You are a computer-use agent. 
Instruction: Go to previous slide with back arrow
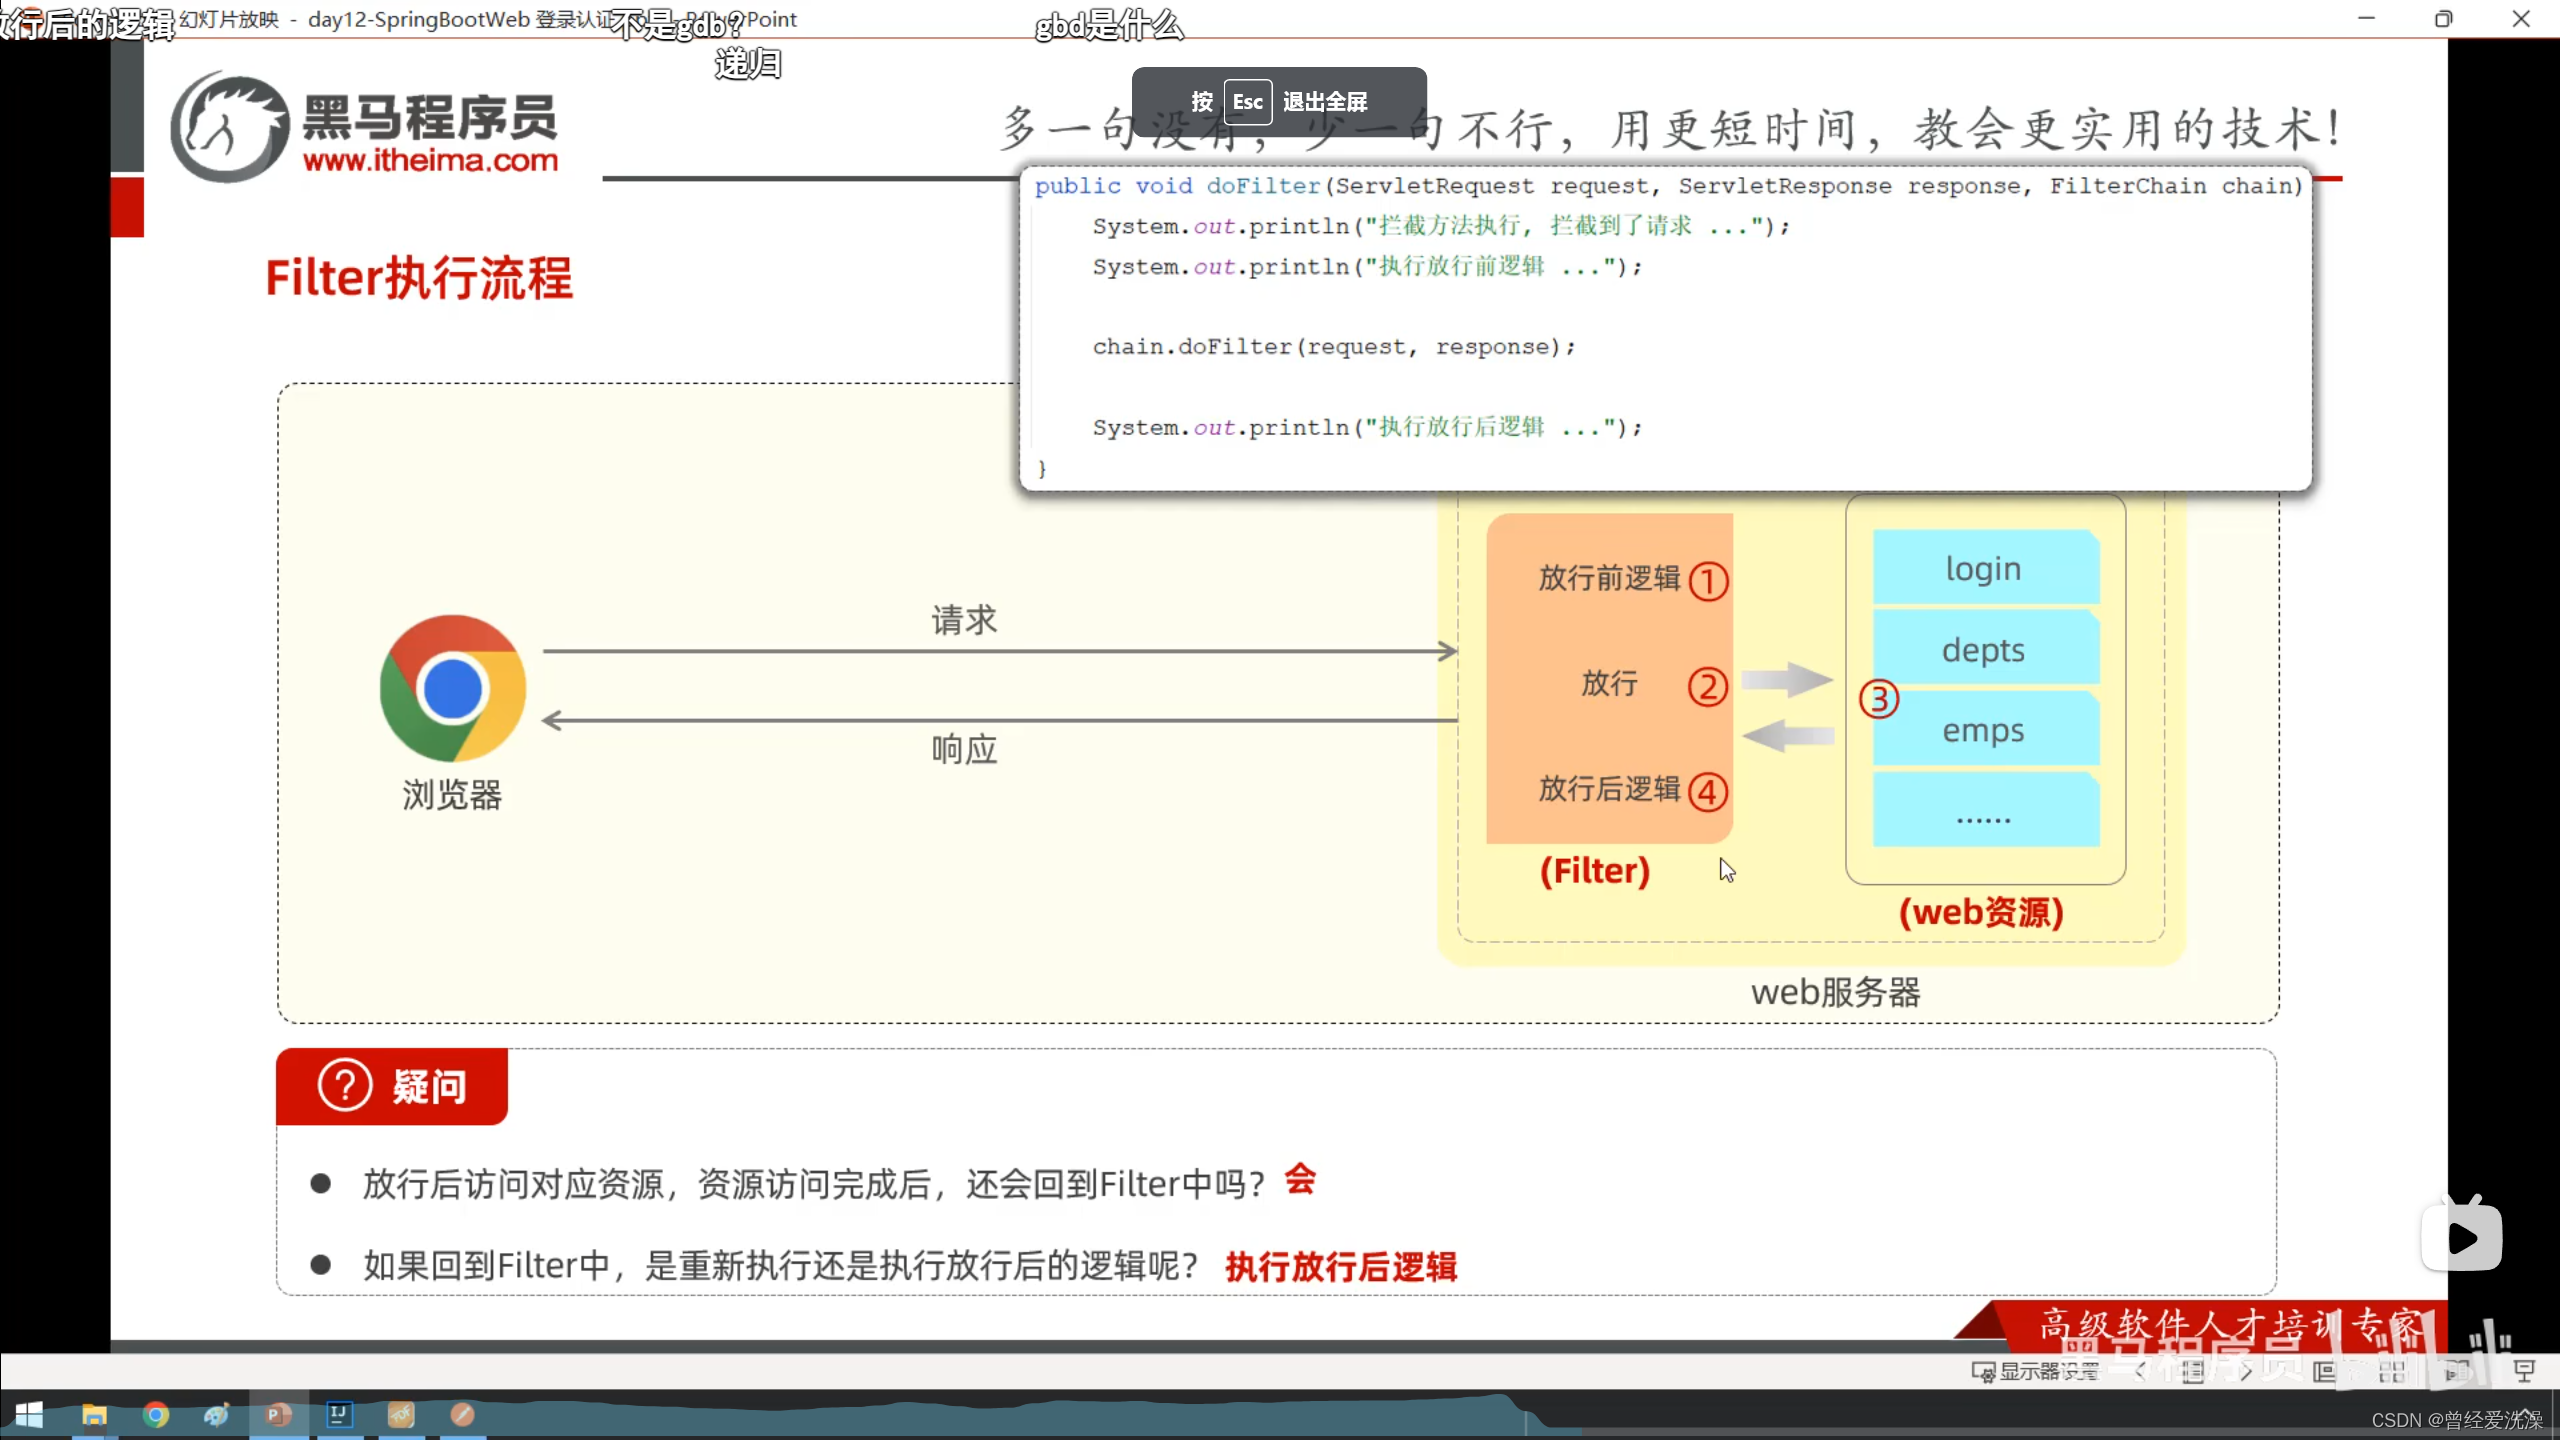click(x=2140, y=1372)
